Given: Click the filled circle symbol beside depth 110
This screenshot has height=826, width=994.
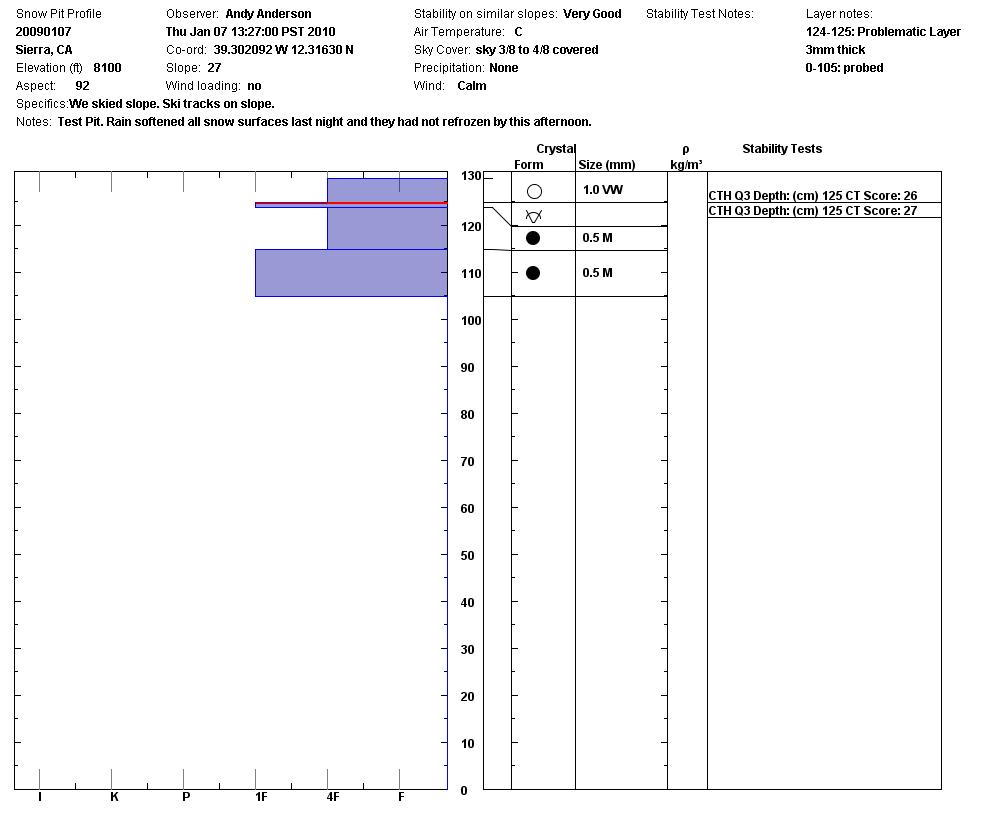Looking at the screenshot, I should tap(533, 273).
